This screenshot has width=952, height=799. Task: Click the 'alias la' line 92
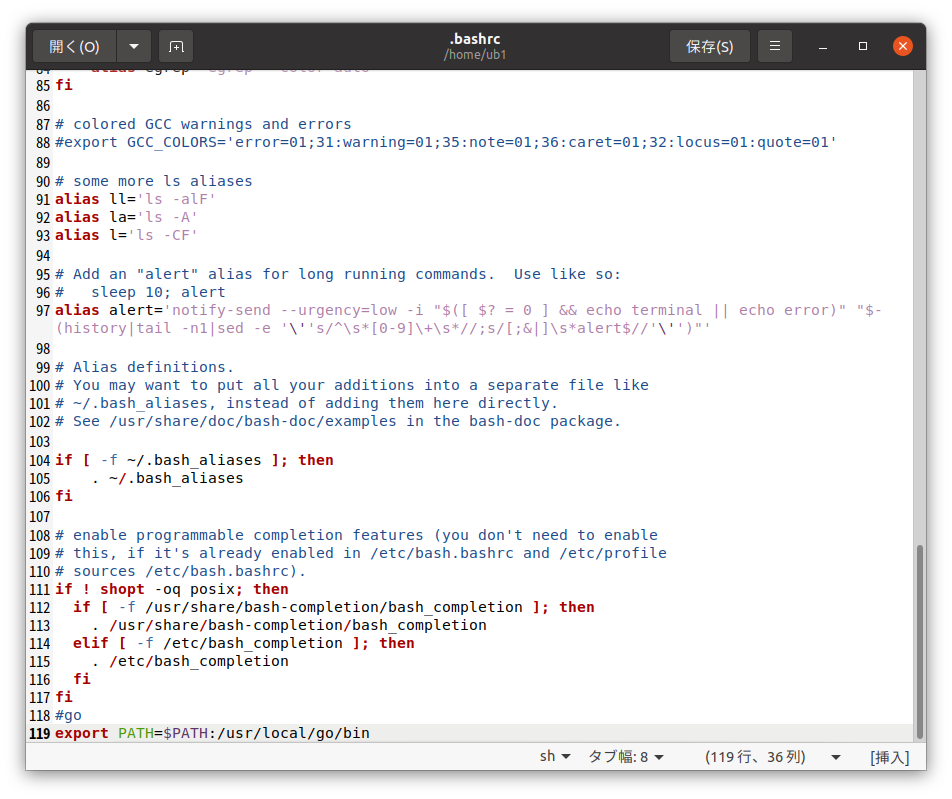pyautogui.click(x=126, y=217)
